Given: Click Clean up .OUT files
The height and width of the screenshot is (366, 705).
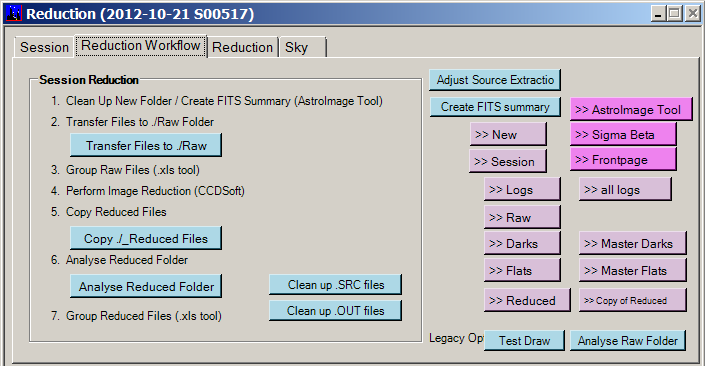Looking at the screenshot, I should pyautogui.click(x=335, y=311).
